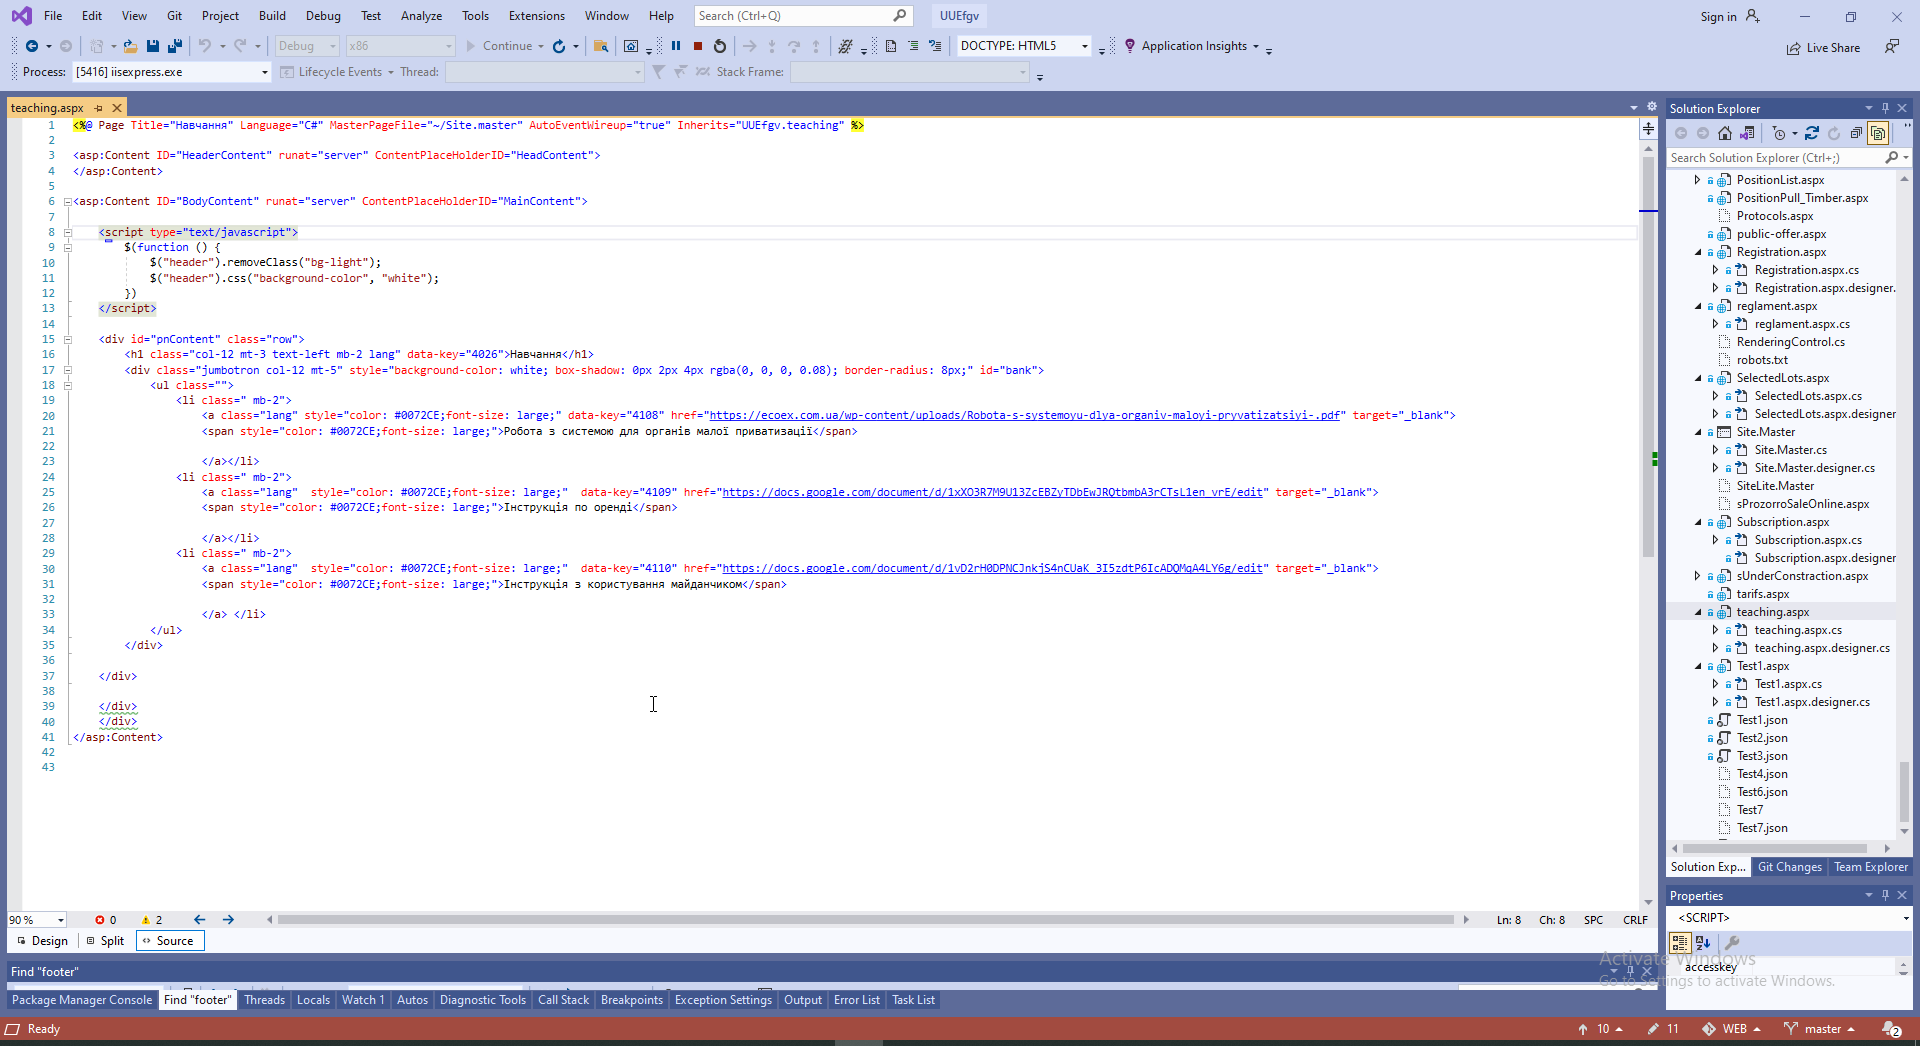Click the pending changes pencil indicator
Viewport: 1920px width, 1046px height.
tap(1664, 1029)
